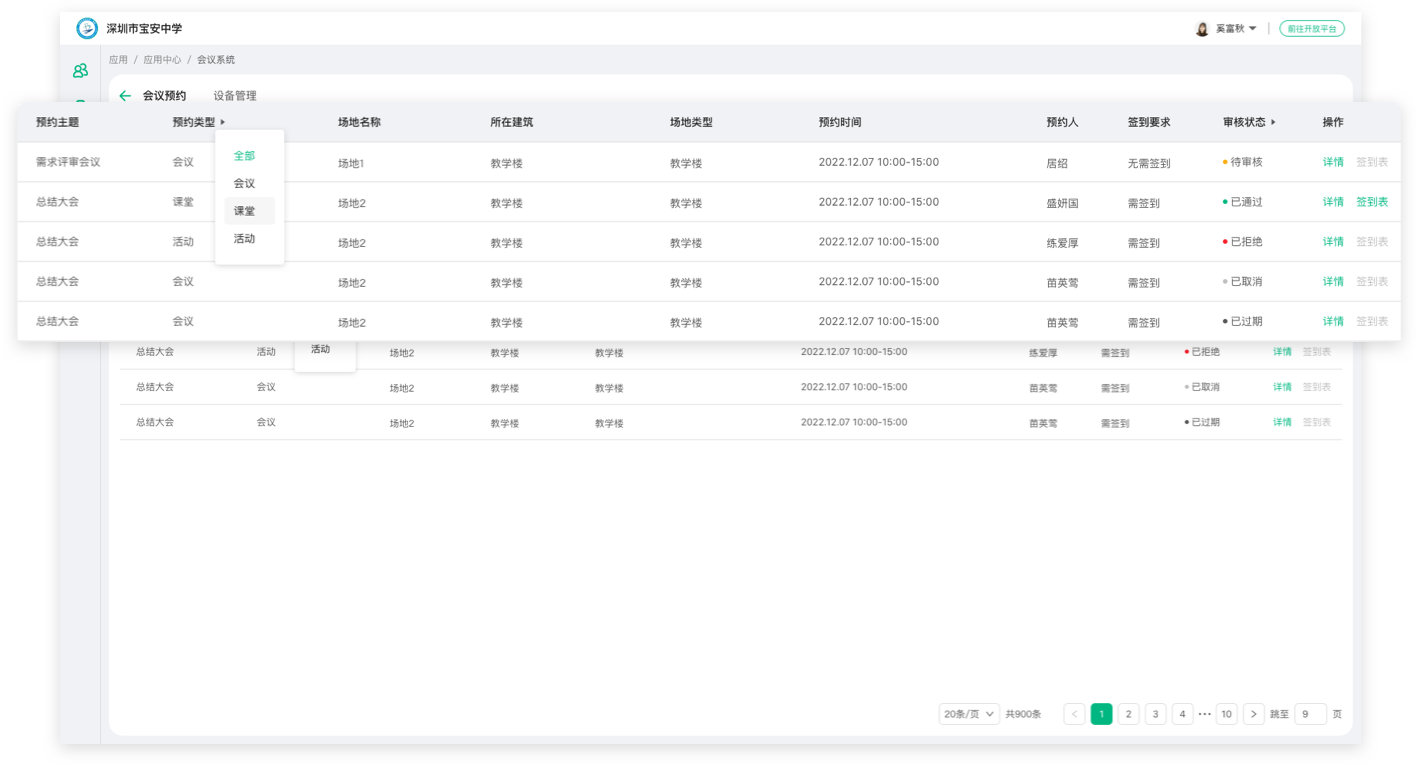Click the 跳至 page number input field
Viewport: 1418px width, 764px height.
pos(1310,714)
